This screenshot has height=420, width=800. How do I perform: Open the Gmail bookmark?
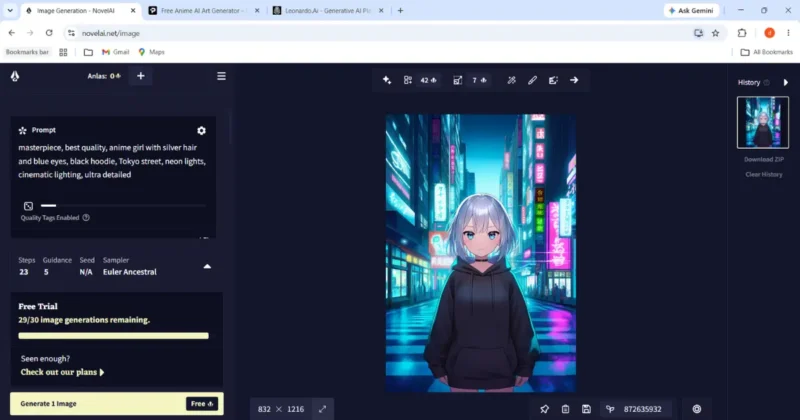[x=115, y=52]
